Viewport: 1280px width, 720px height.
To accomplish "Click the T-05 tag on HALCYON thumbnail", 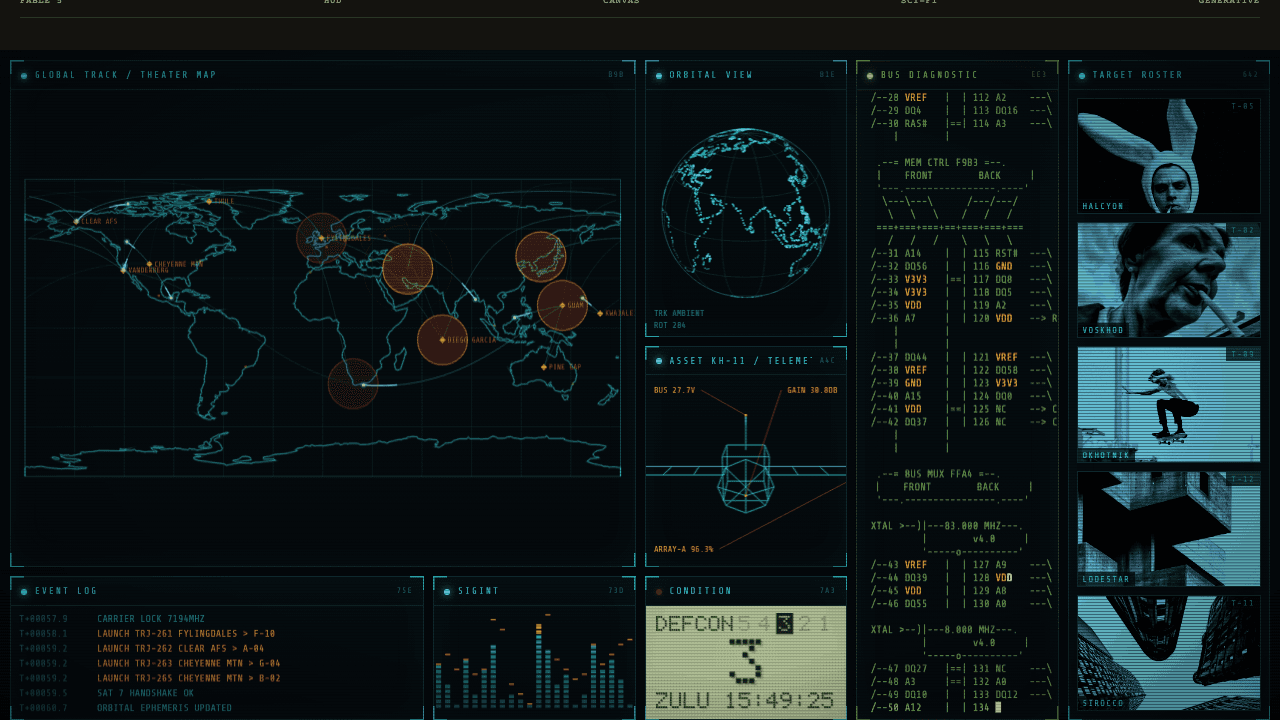I will pos(1243,106).
